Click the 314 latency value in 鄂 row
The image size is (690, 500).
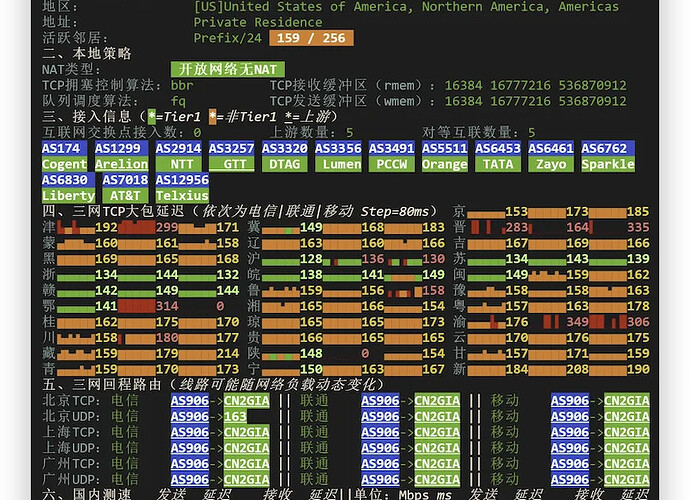[167, 306]
